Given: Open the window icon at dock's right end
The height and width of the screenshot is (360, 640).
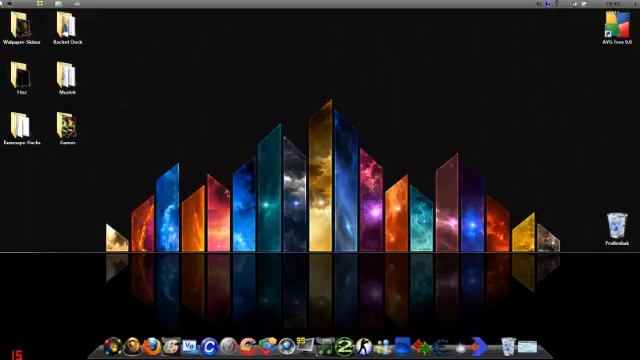Looking at the screenshot, I should (x=527, y=347).
